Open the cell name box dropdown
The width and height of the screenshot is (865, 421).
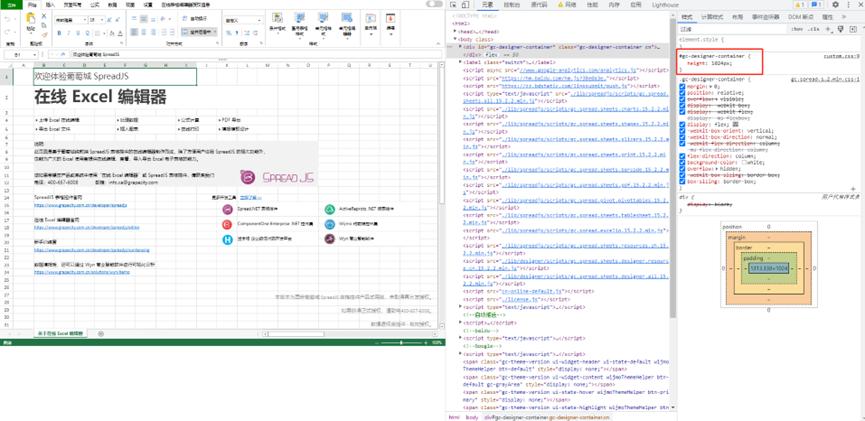(x=34, y=55)
